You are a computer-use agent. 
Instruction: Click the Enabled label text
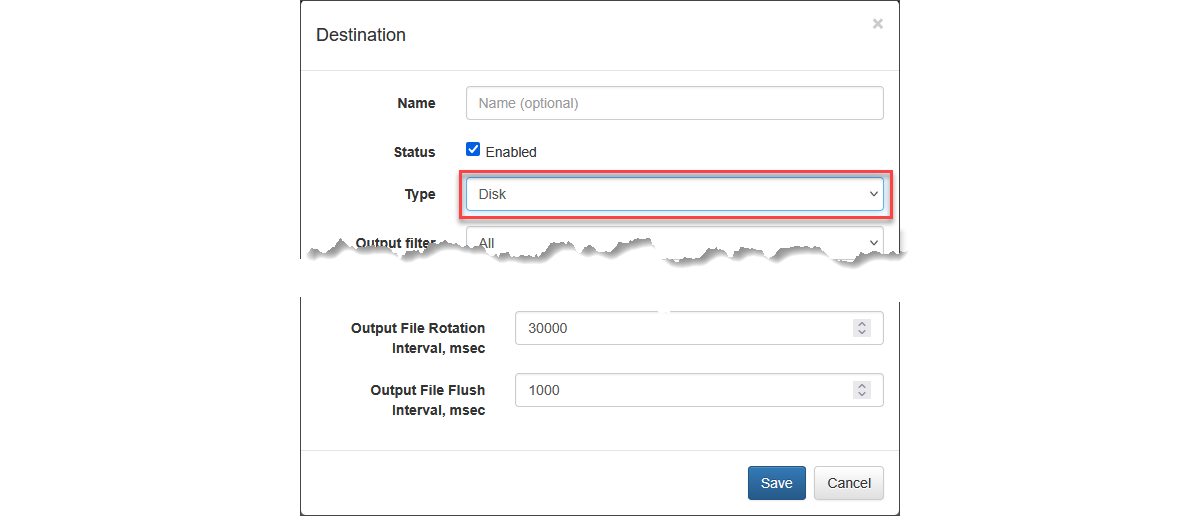click(511, 152)
